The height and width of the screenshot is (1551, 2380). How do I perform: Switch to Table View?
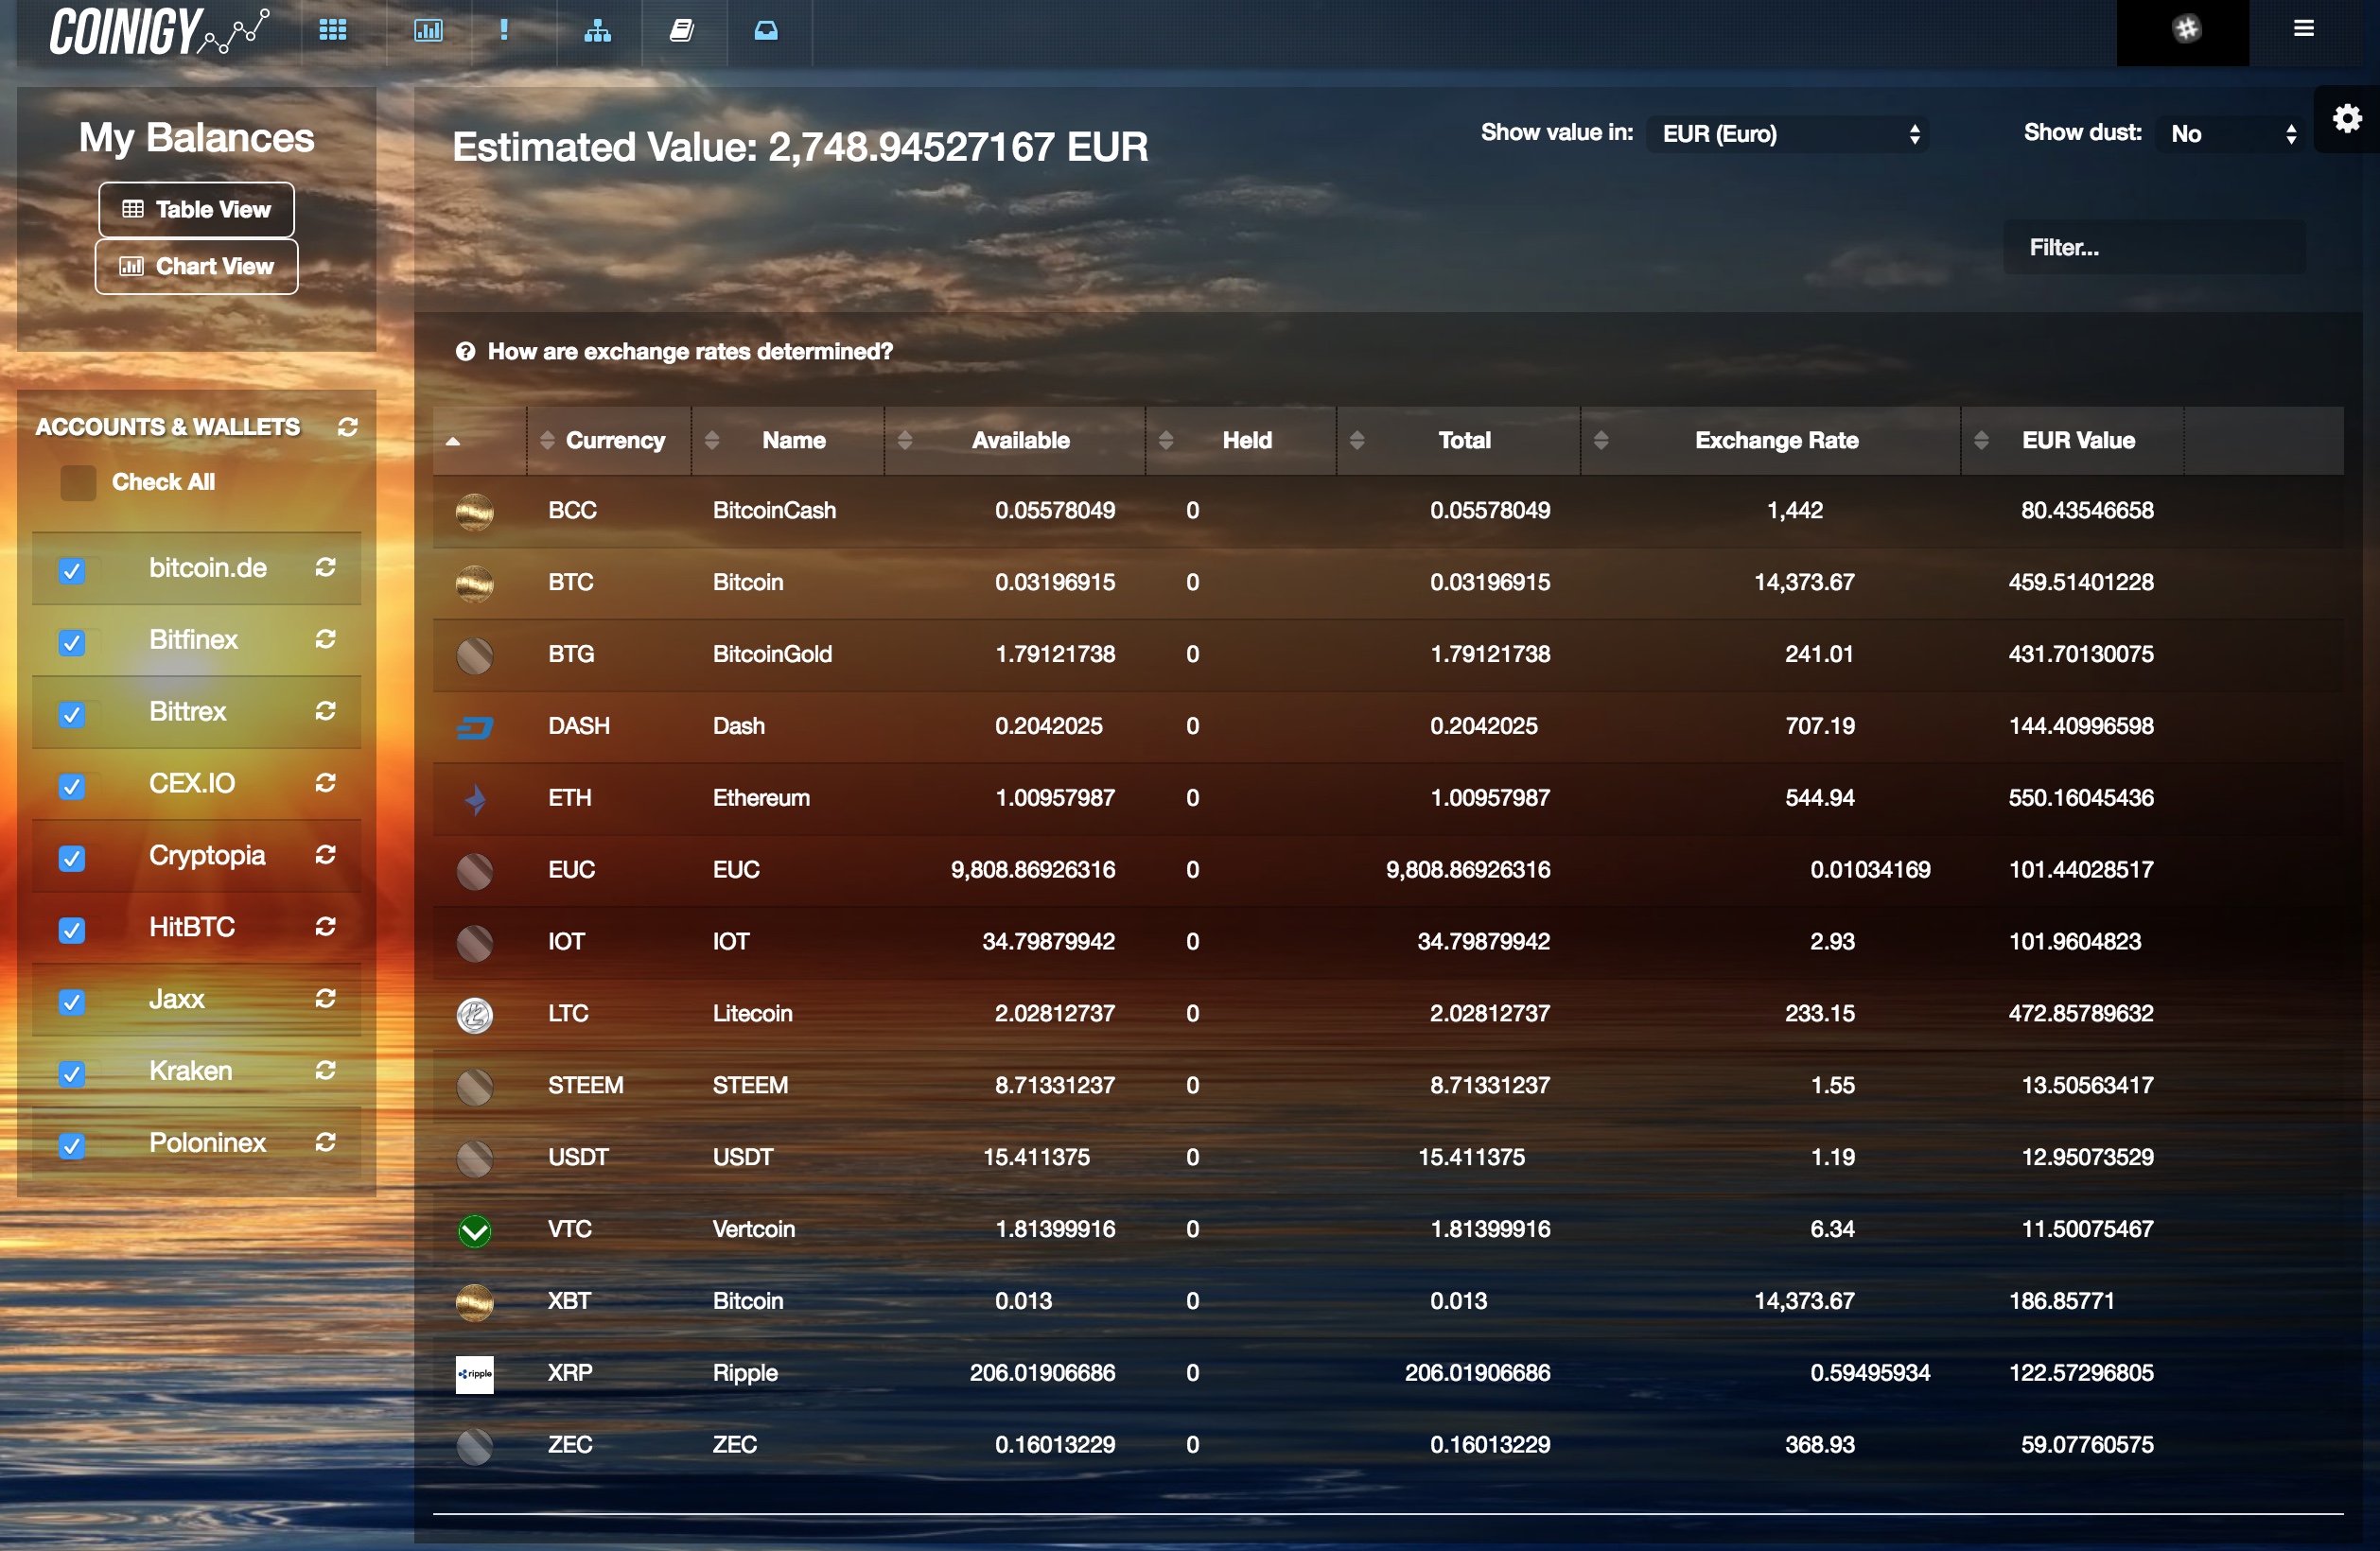point(196,210)
